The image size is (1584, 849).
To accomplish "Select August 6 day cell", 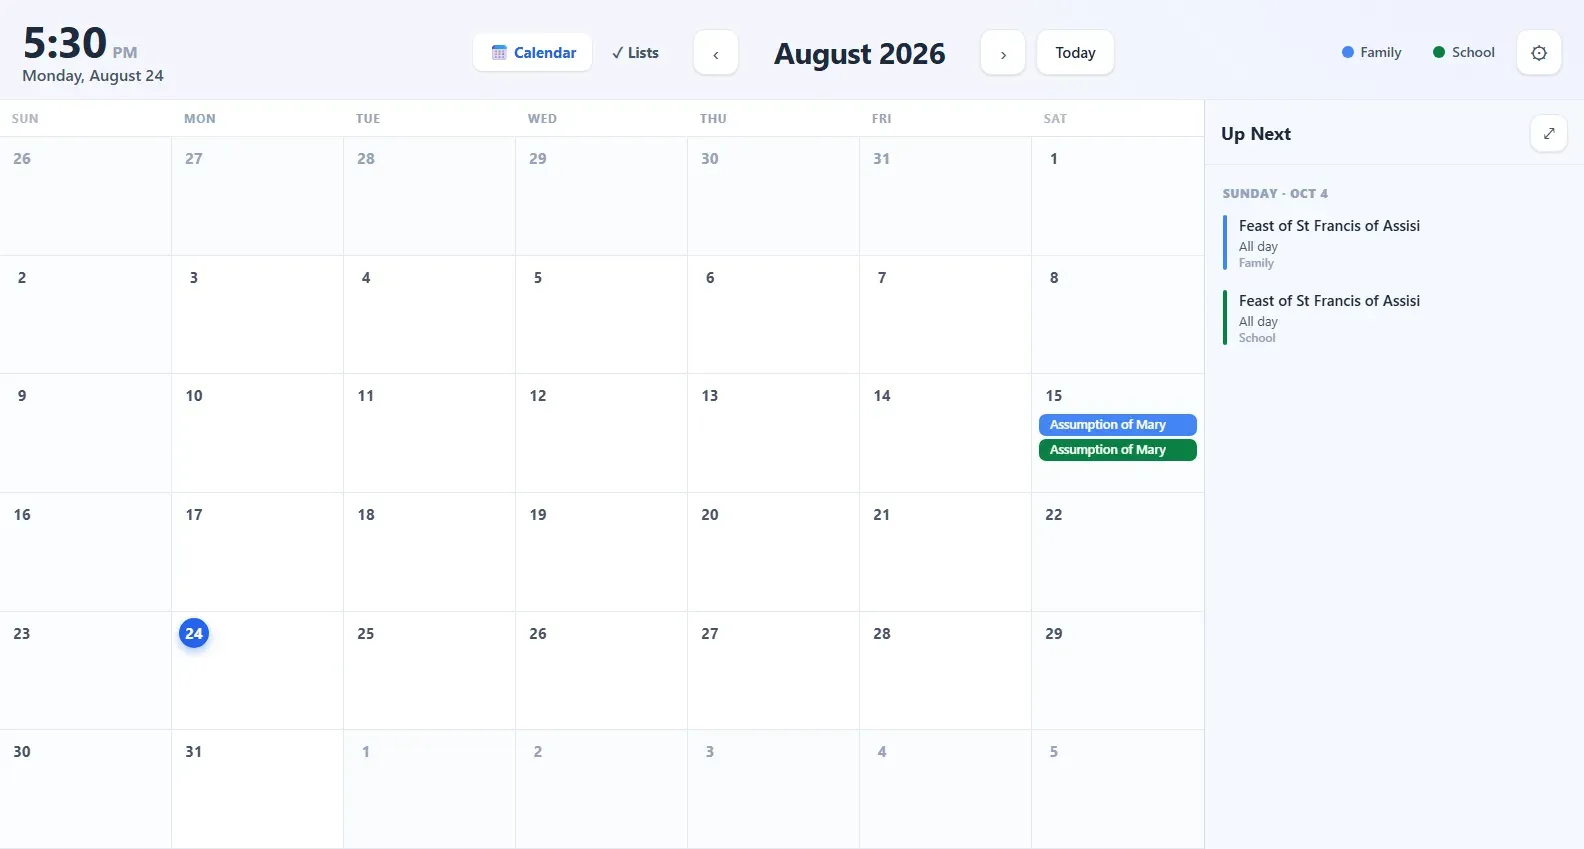I will (774, 315).
